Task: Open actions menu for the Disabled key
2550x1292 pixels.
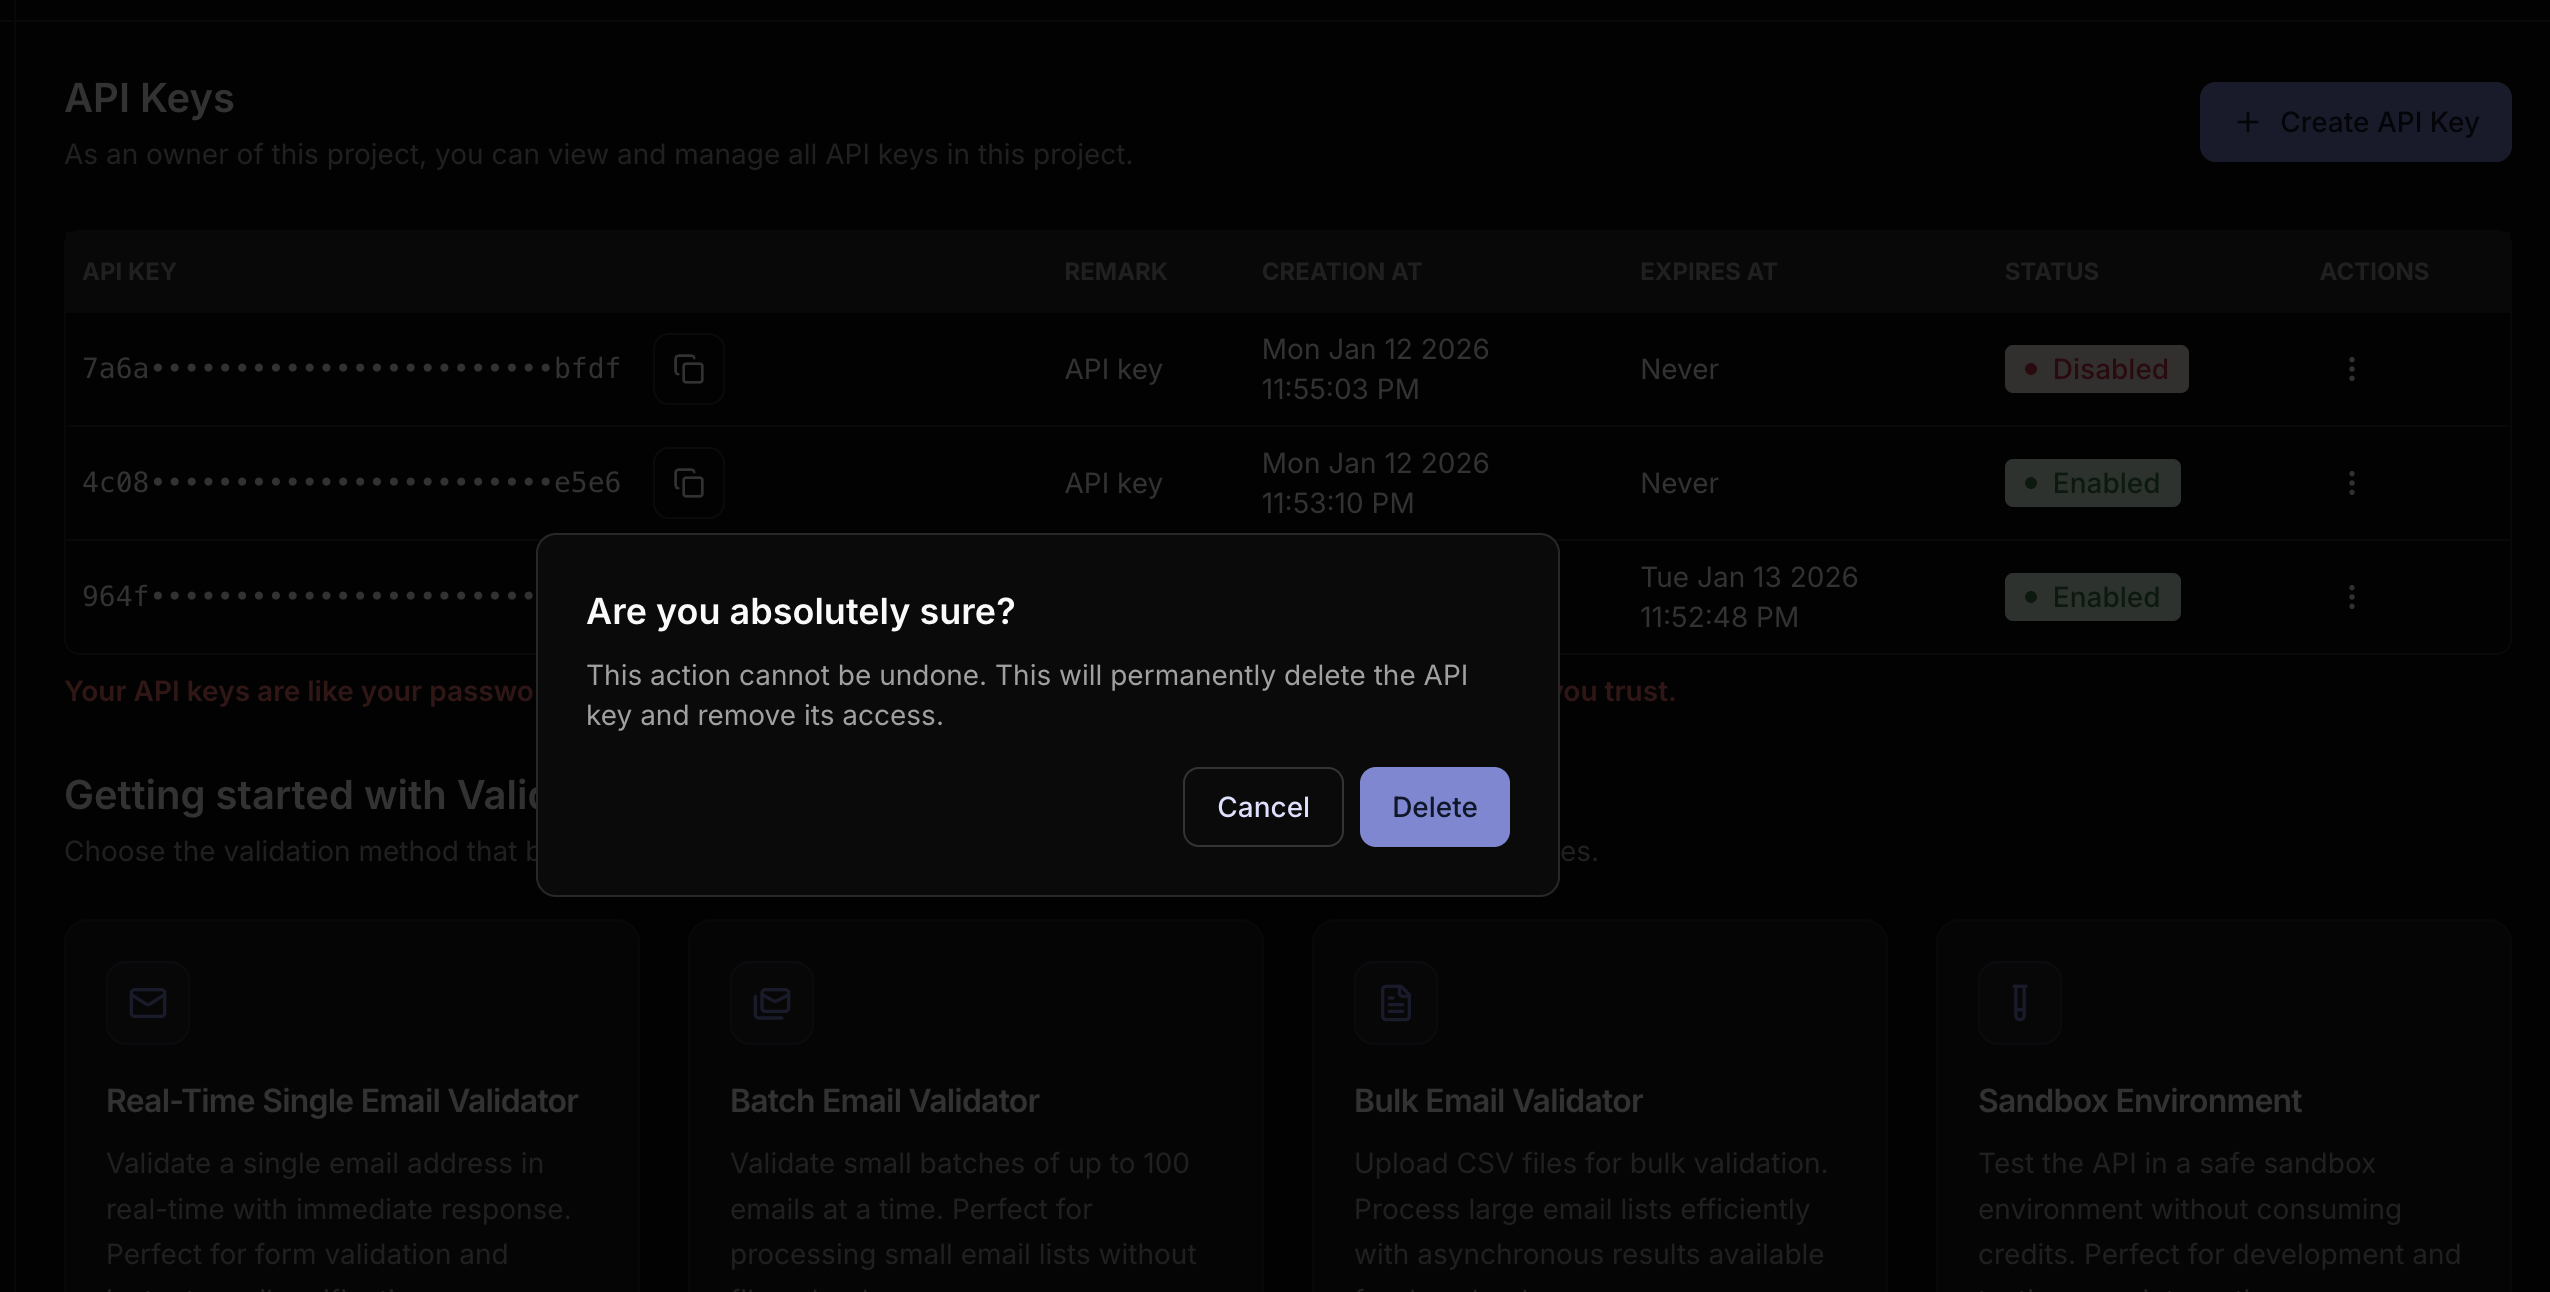Action: coord(2351,369)
